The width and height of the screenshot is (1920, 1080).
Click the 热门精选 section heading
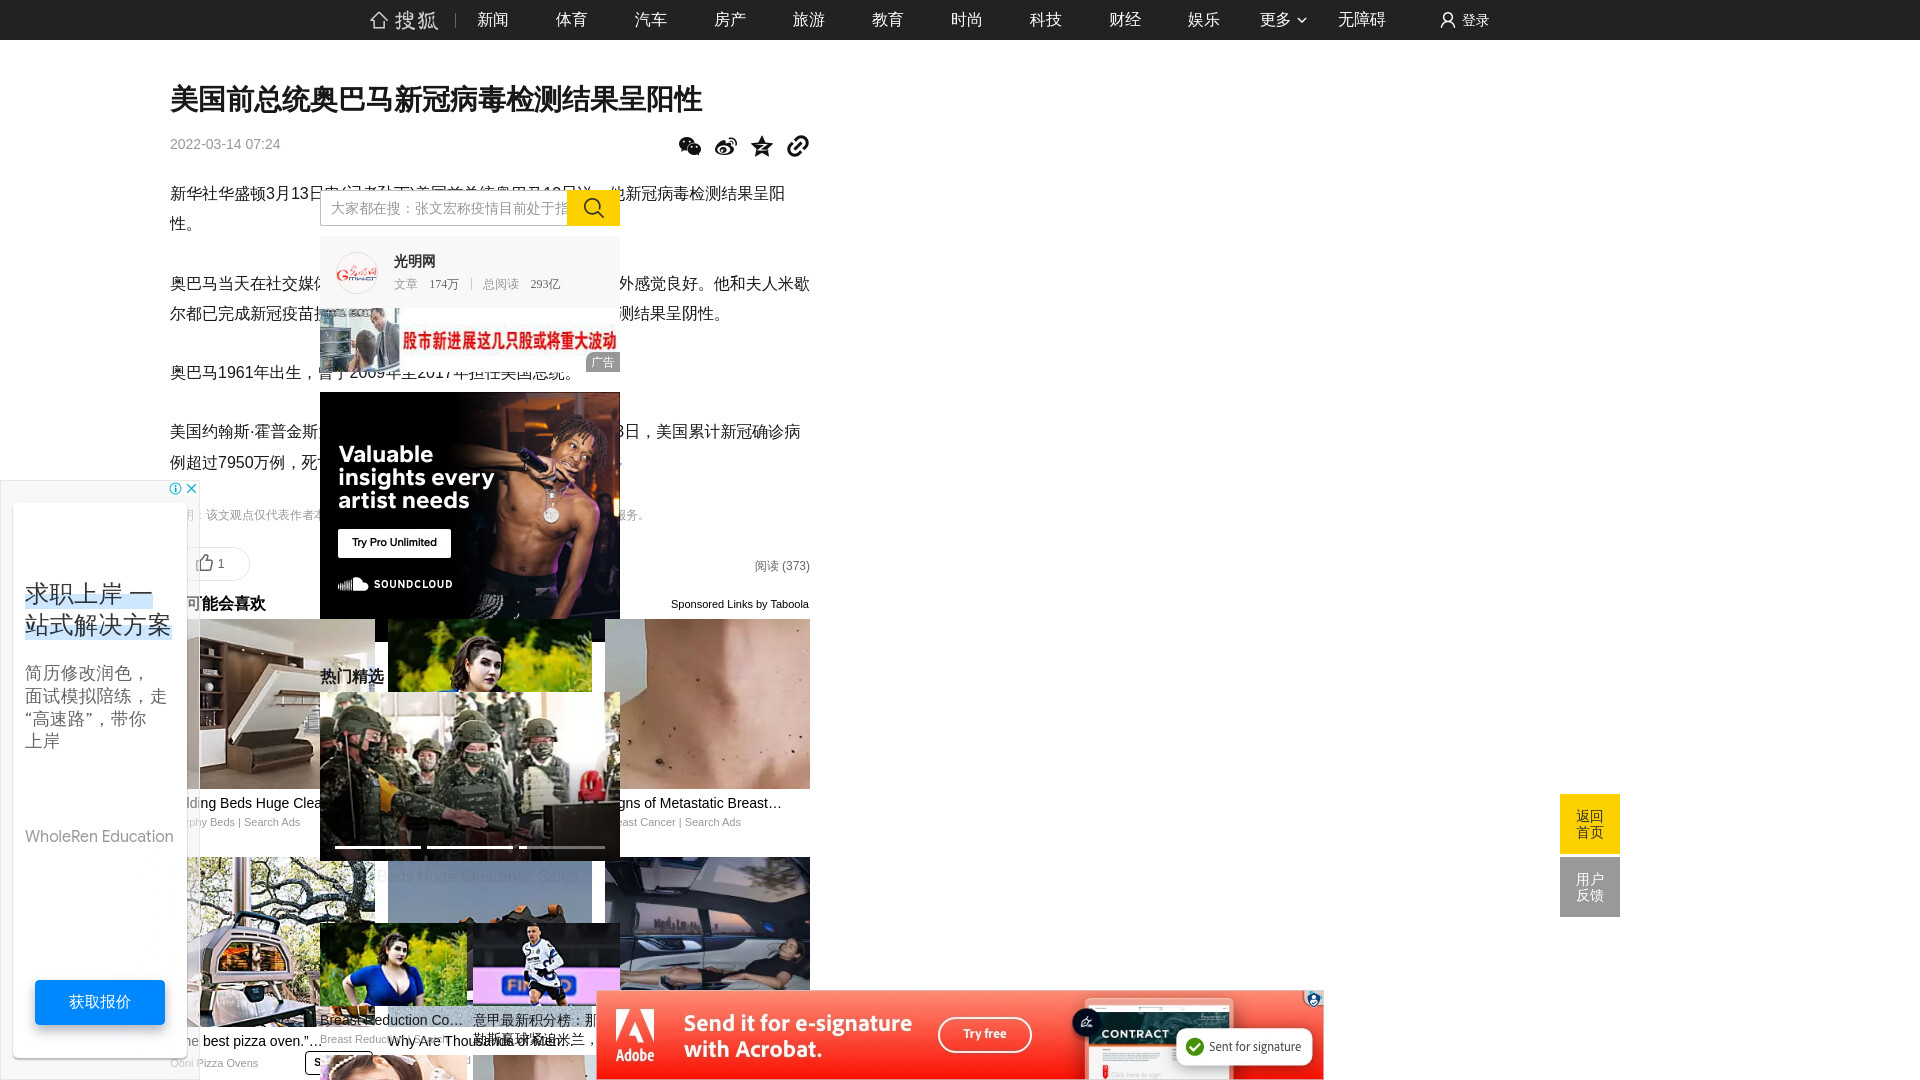point(352,677)
